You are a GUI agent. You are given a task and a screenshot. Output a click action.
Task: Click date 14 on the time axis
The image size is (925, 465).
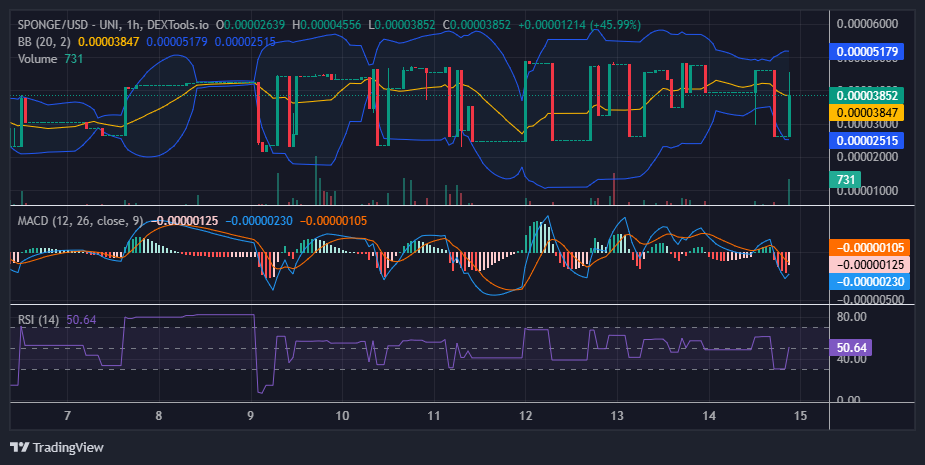coord(708,415)
